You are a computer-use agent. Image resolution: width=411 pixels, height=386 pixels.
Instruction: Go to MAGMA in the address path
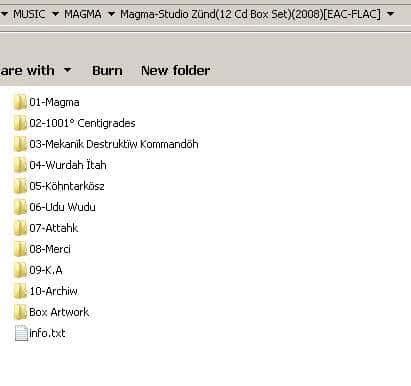[x=83, y=14]
